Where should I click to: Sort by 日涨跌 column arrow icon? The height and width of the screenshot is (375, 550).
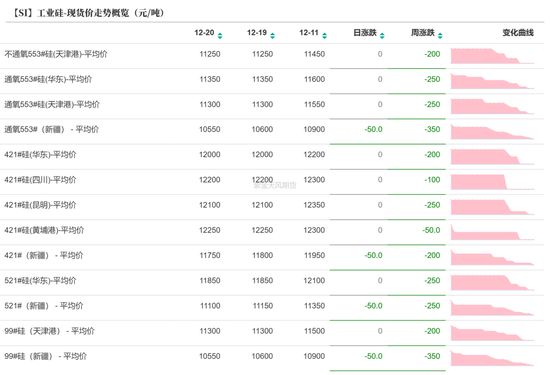click(382, 35)
